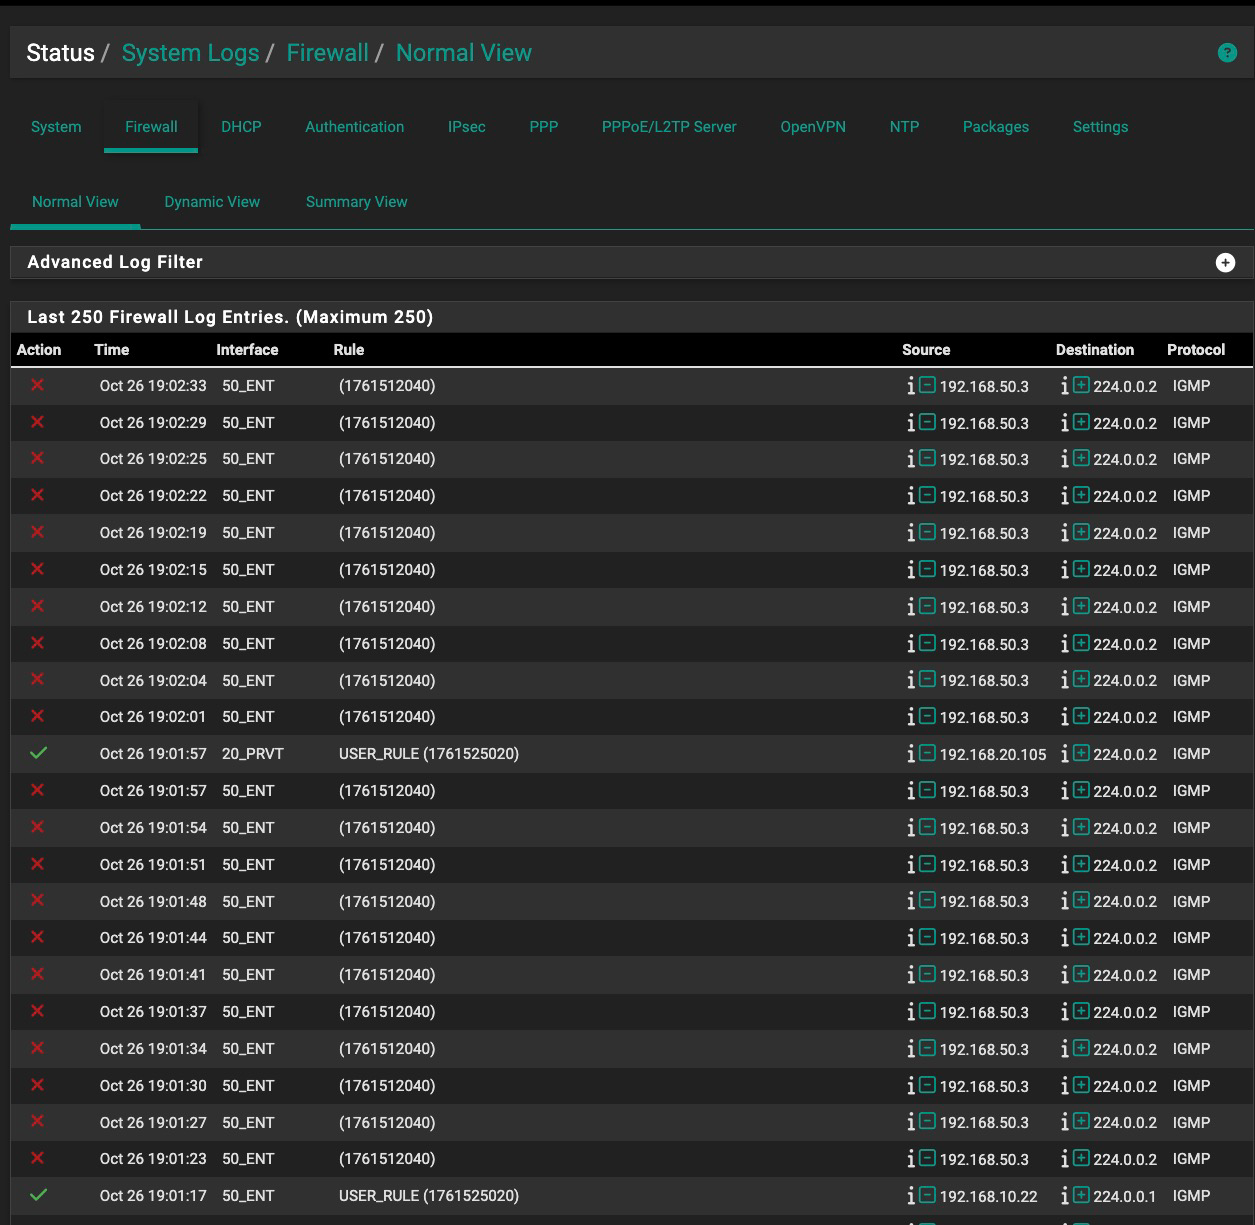The image size is (1255, 1225).
Task: Click the plus icon beside destination 224.0.0.1
Action: click(x=1081, y=1195)
